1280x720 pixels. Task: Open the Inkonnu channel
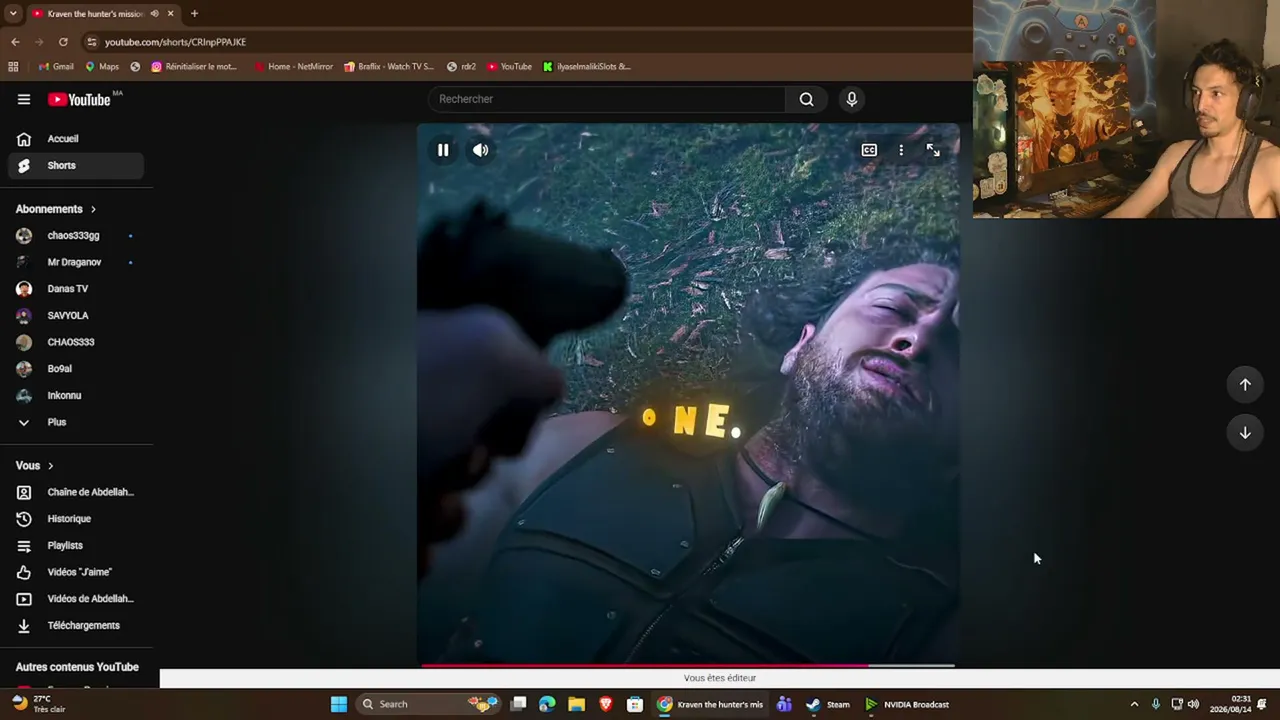click(76, 395)
